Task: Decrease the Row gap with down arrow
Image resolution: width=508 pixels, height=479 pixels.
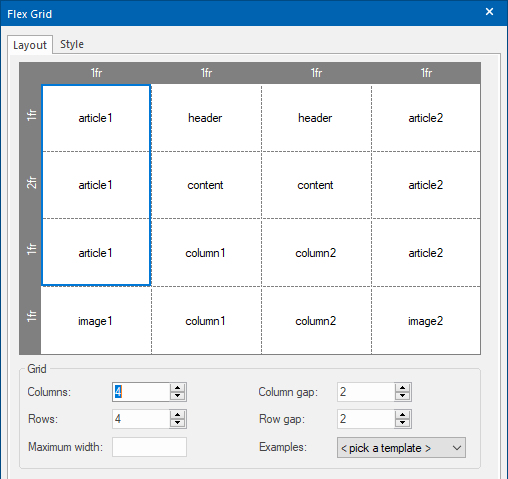Action: click(x=402, y=423)
